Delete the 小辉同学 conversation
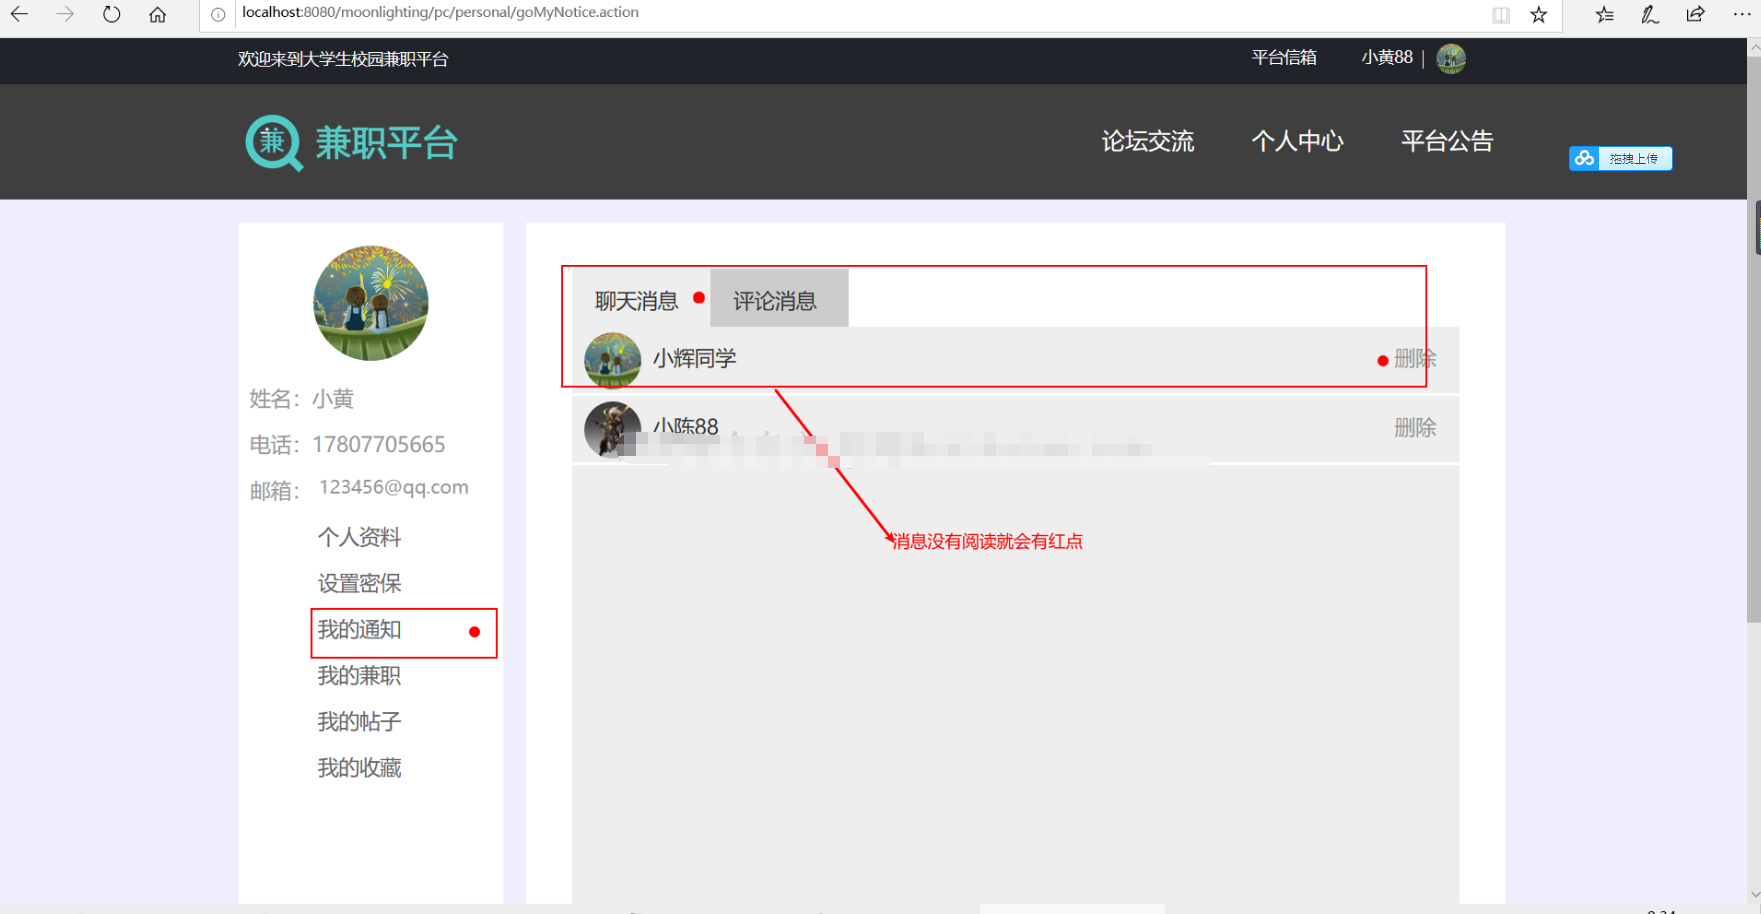This screenshot has height=914, width=1761. 1415,359
